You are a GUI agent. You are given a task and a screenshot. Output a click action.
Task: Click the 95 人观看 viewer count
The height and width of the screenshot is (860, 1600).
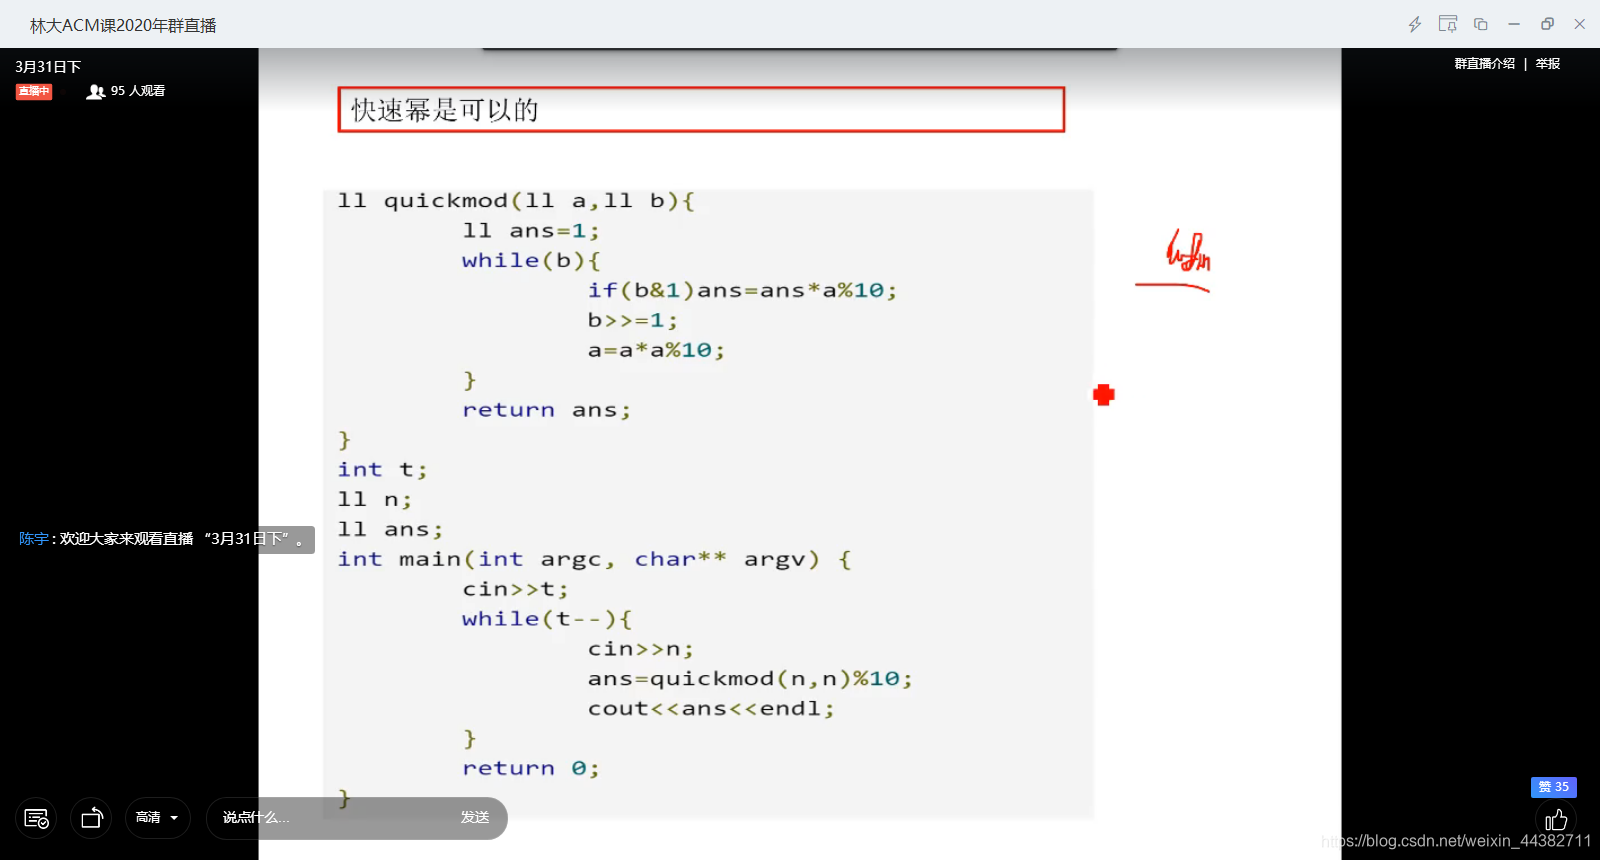click(138, 91)
